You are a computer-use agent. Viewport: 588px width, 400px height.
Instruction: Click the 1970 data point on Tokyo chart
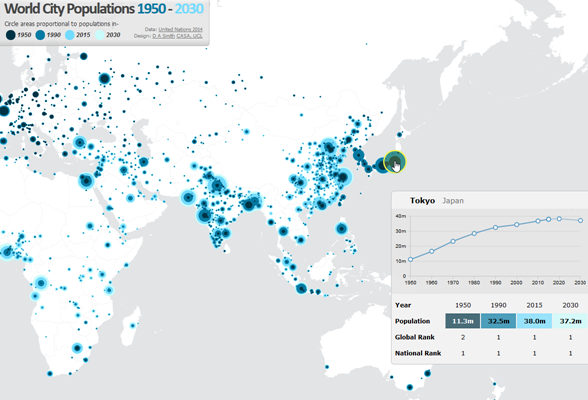[453, 241]
